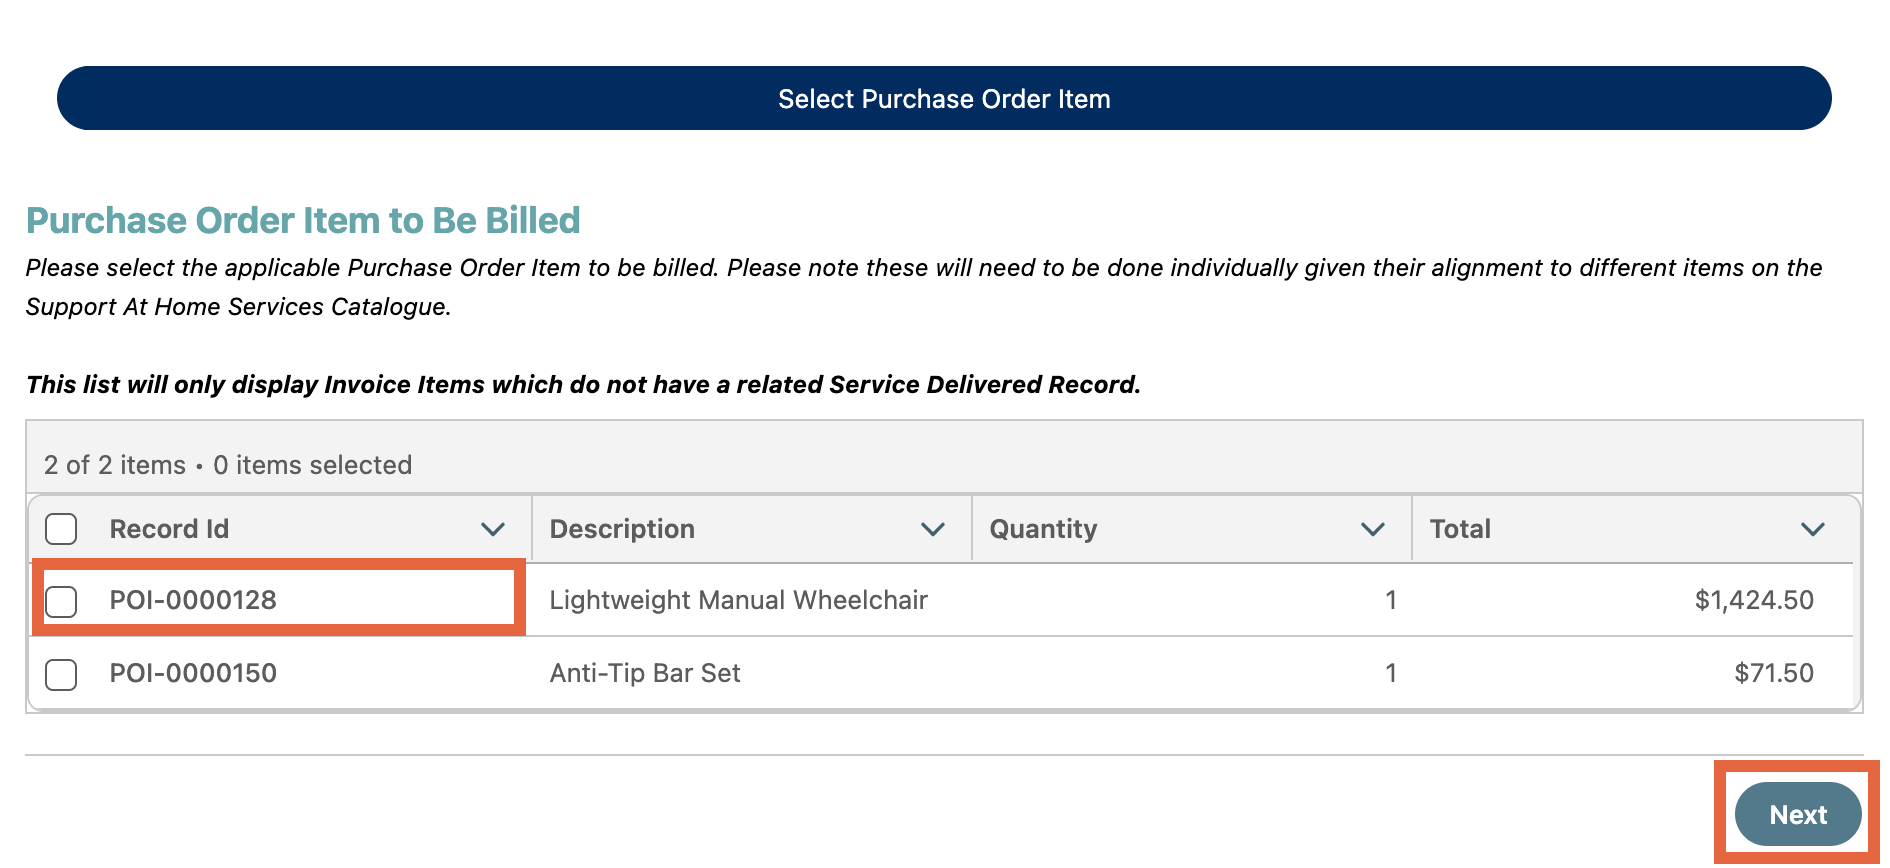The height and width of the screenshot is (868, 1890).
Task: Click the $71.50 total cell
Action: pyautogui.click(x=1773, y=673)
